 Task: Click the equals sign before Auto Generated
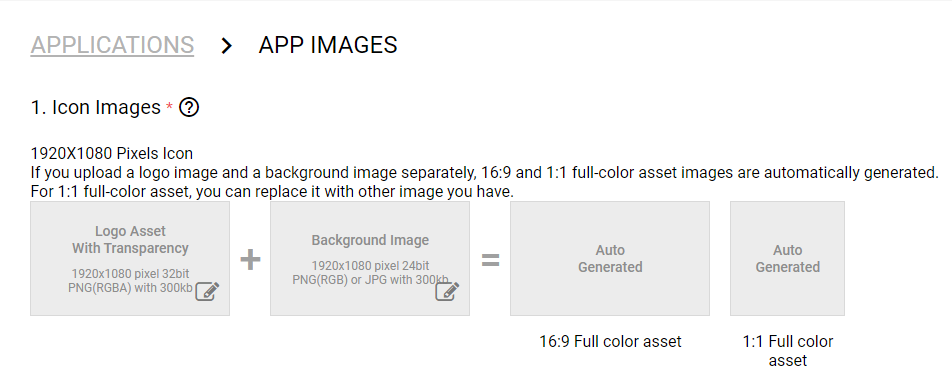[x=491, y=260]
